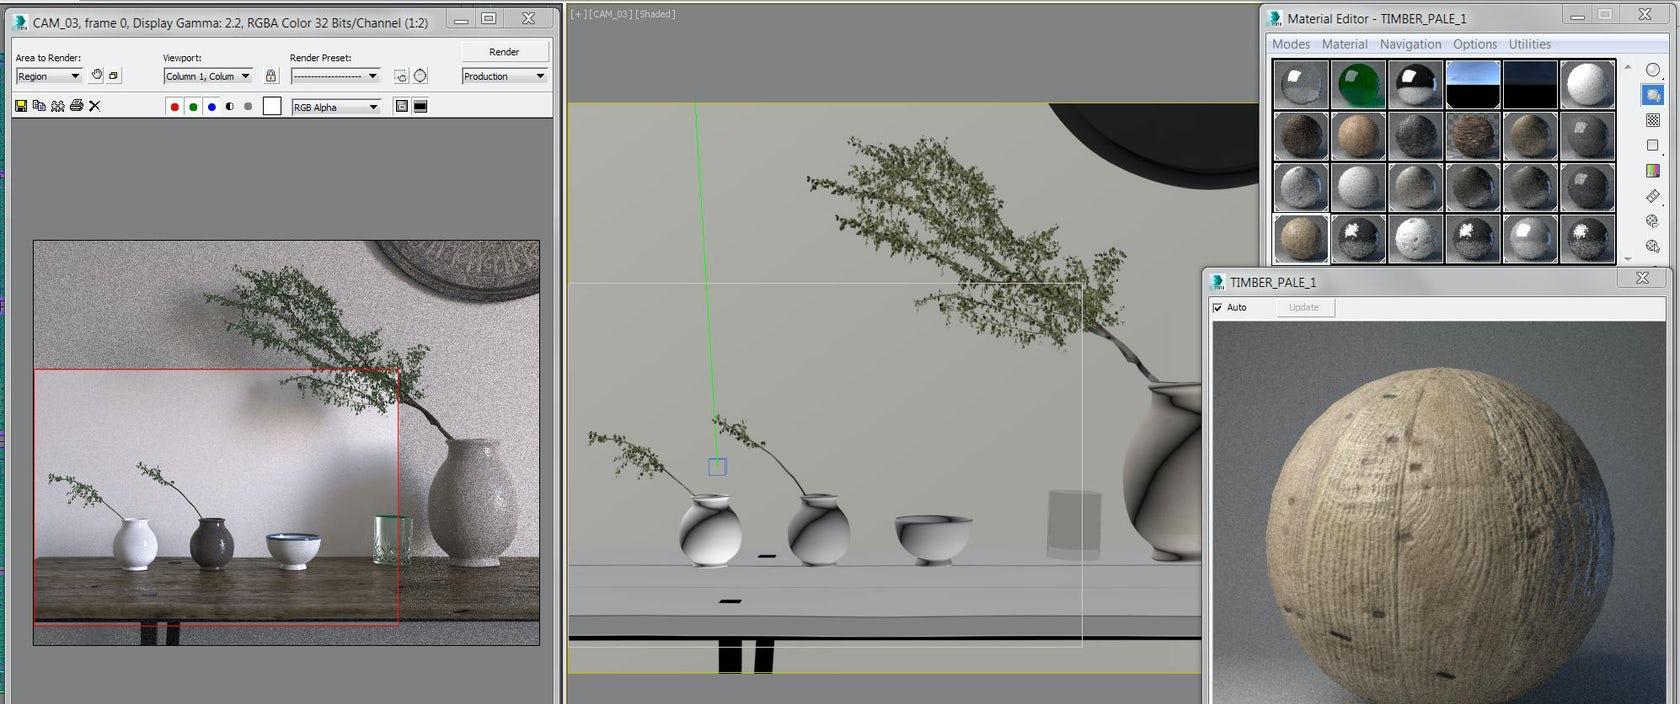Screen dimensions: 1680x704
Task: Save the rendered image with the floppy icon
Action: tap(21, 106)
